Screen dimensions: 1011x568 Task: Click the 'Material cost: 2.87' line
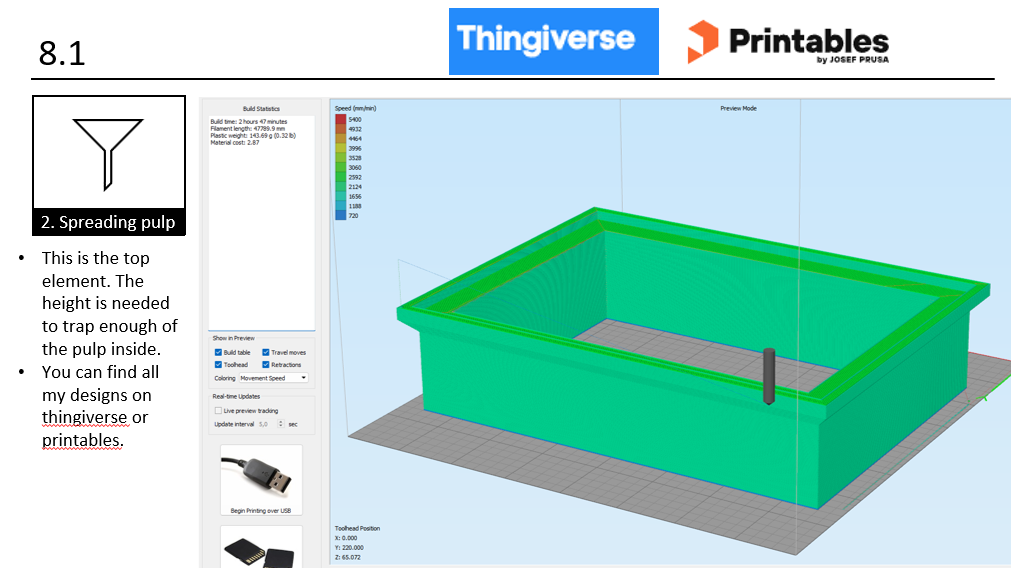tap(235, 143)
